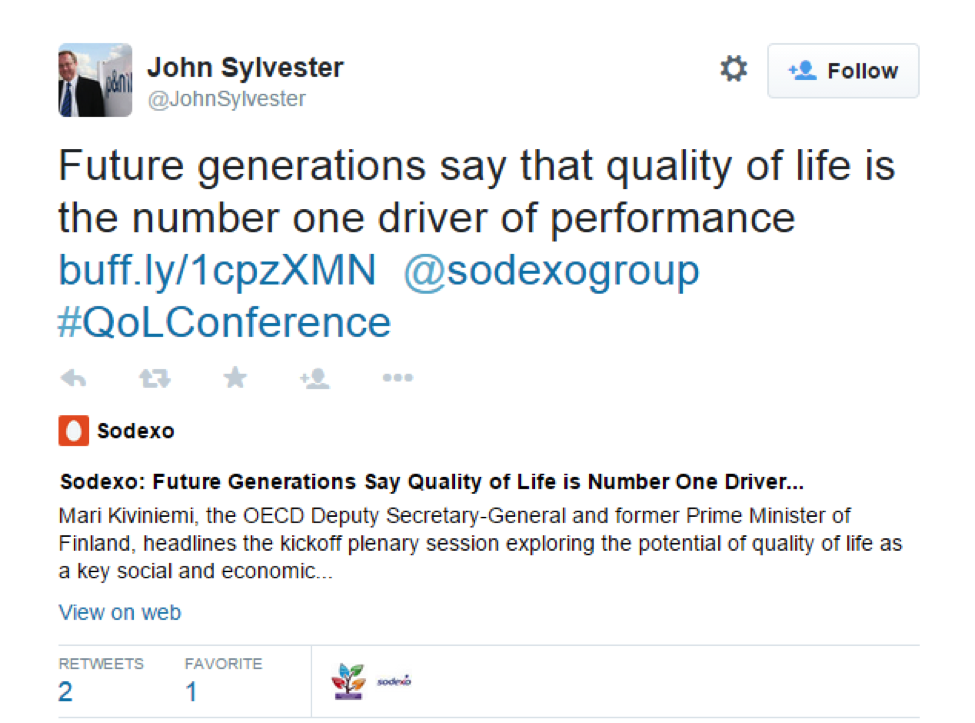This screenshot has height=723, width=975.
Task: Open the @sodexogroup mention
Action: [x=552, y=271]
